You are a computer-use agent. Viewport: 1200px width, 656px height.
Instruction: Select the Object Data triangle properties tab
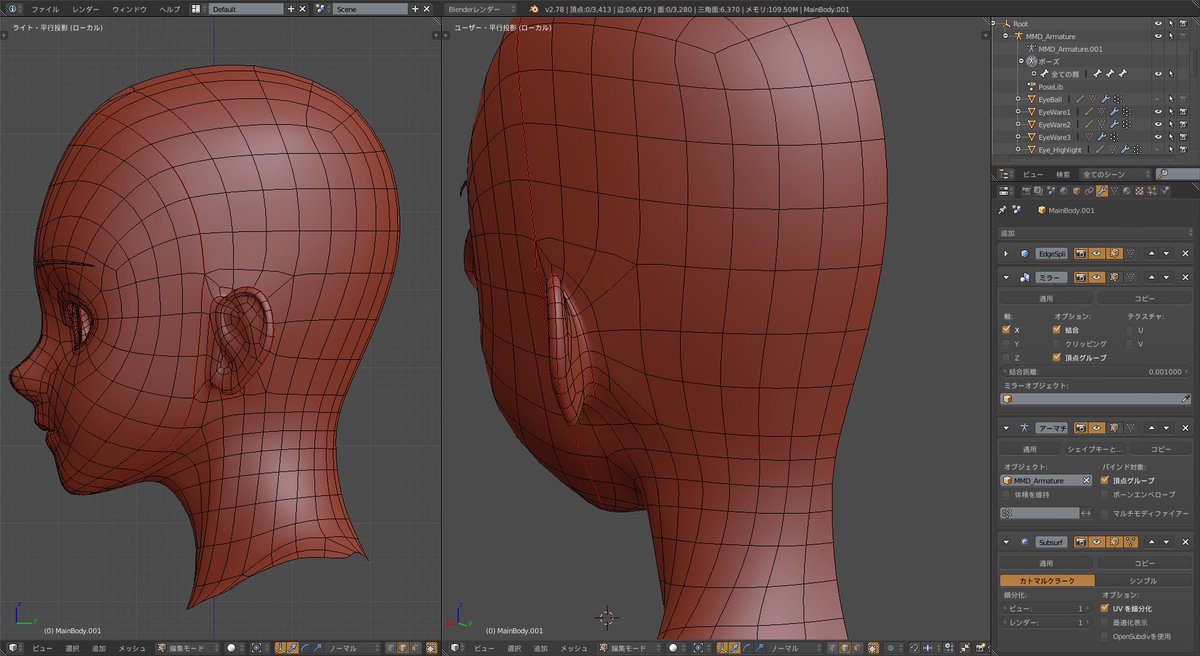coord(1114,190)
